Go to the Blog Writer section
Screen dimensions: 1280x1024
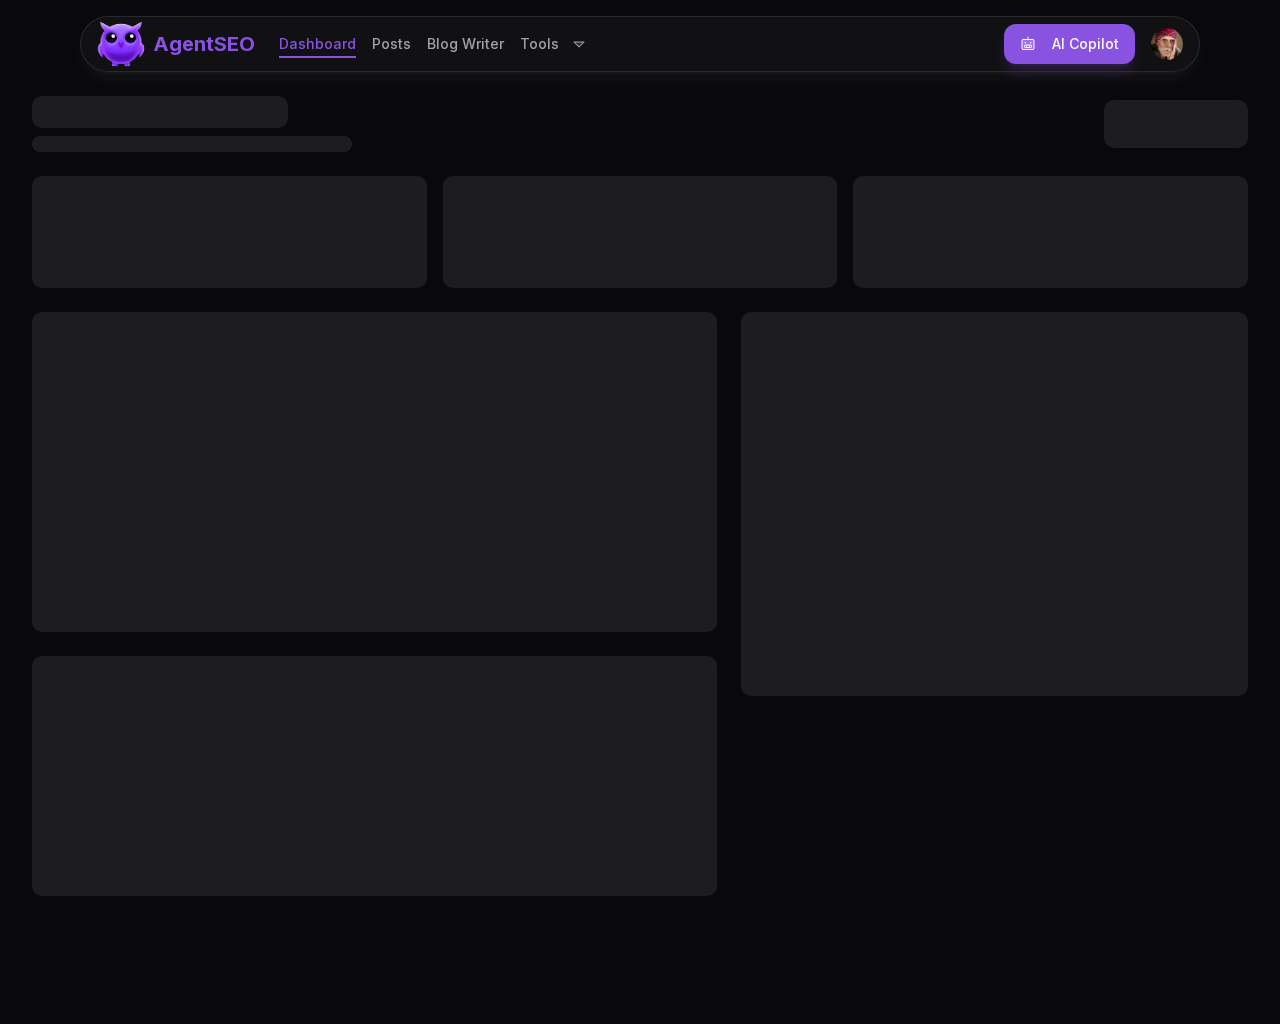465,44
